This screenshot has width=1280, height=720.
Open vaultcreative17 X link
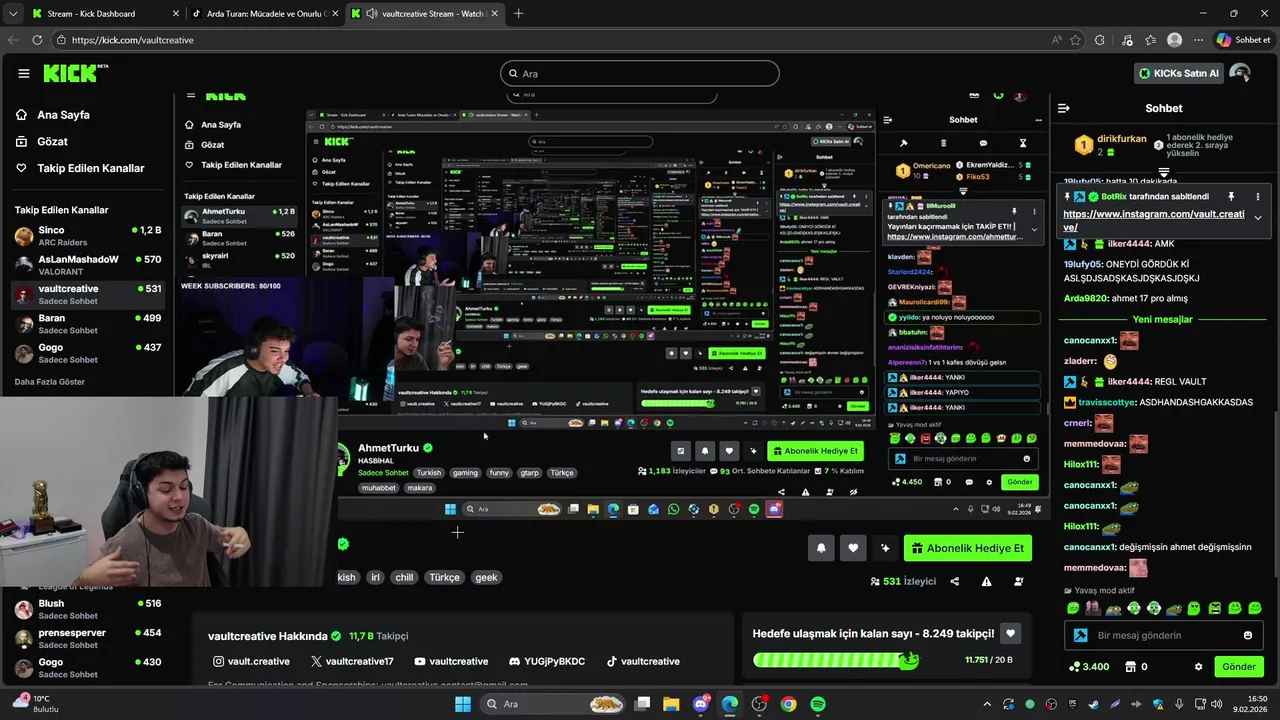(x=352, y=661)
